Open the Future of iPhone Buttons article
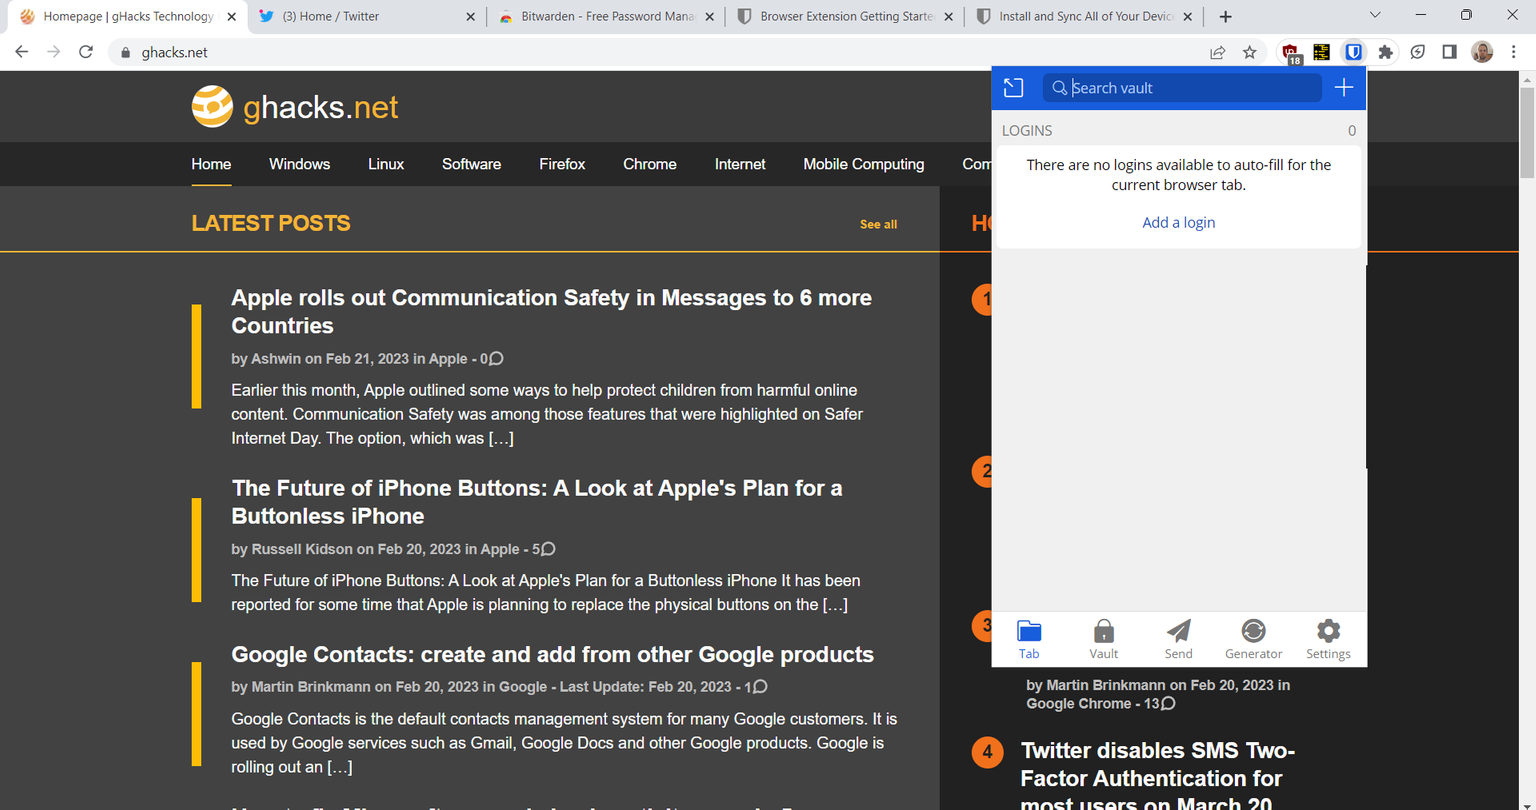 coord(537,502)
